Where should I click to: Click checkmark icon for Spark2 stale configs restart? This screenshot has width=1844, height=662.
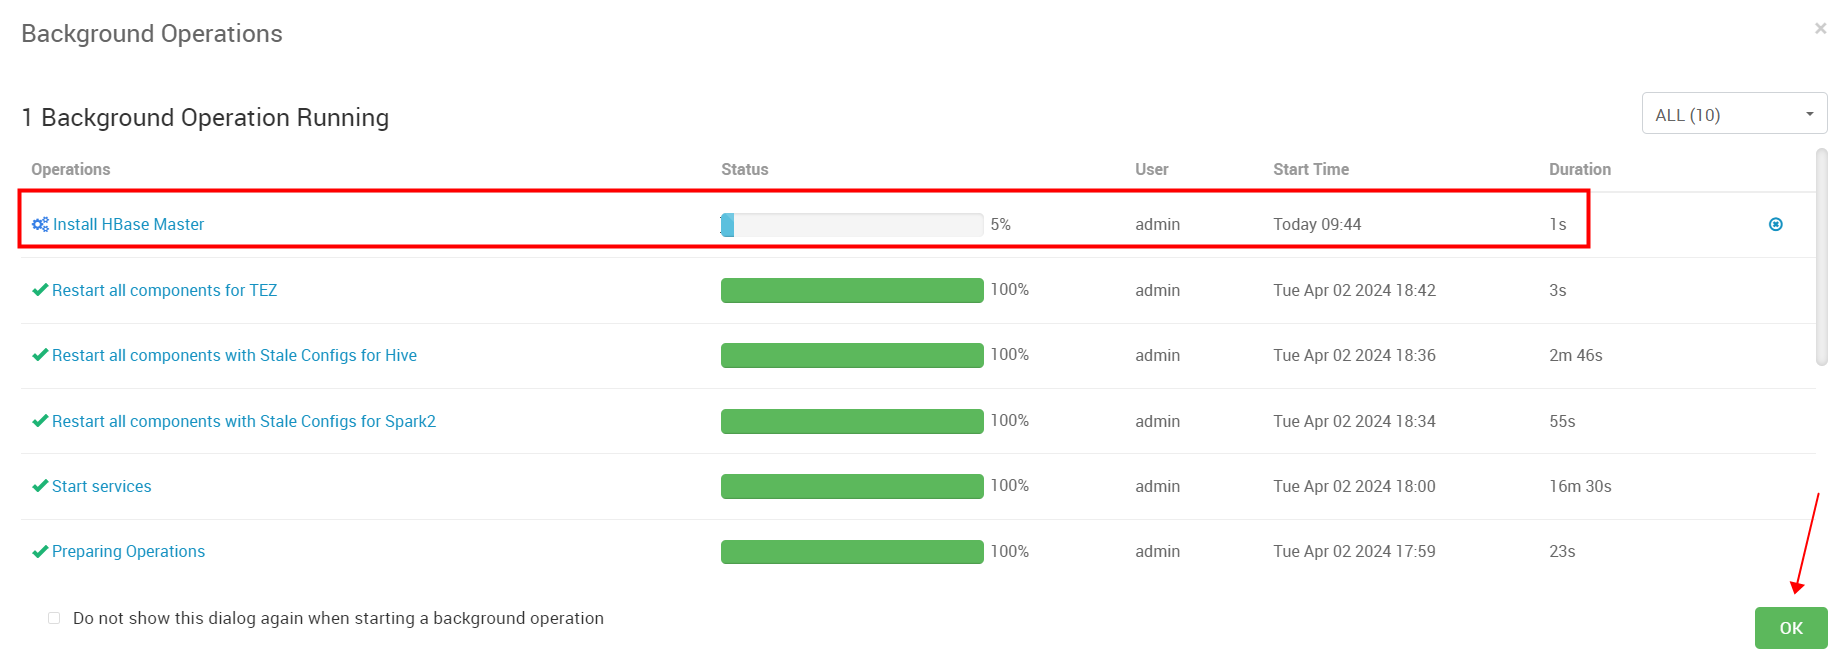pos(40,421)
